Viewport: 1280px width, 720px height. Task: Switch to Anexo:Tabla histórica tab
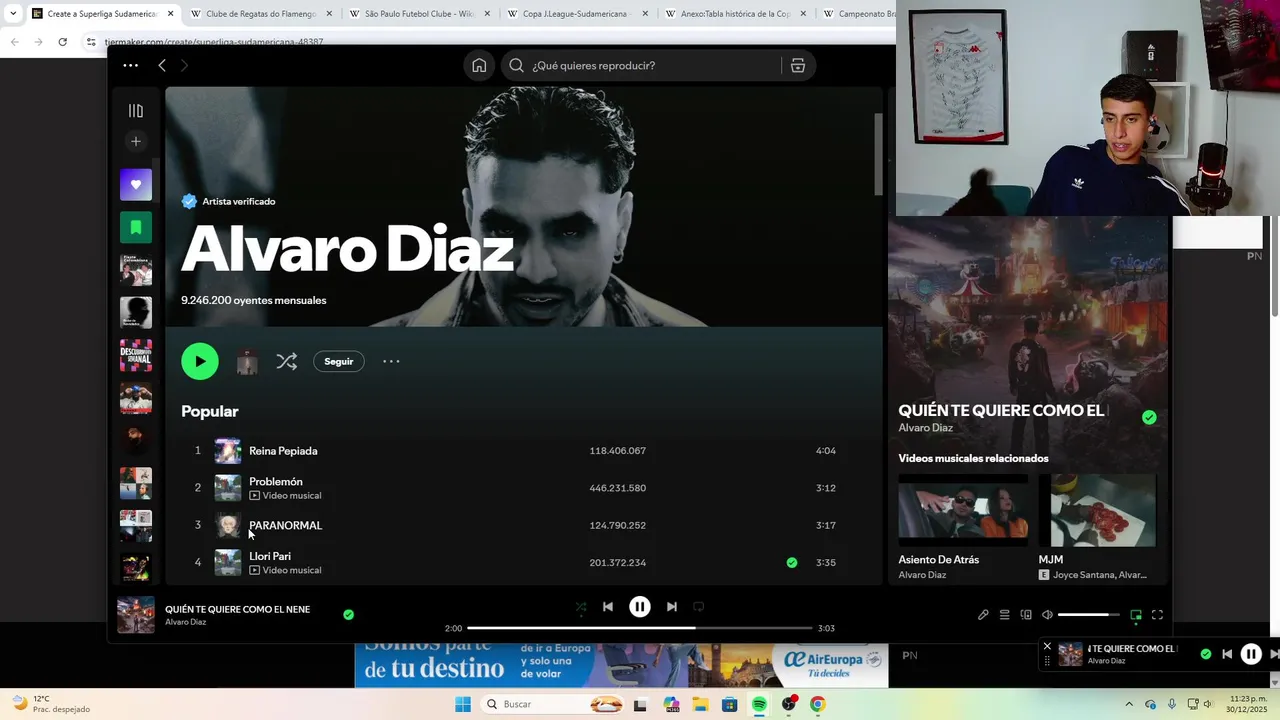tap(734, 14)
